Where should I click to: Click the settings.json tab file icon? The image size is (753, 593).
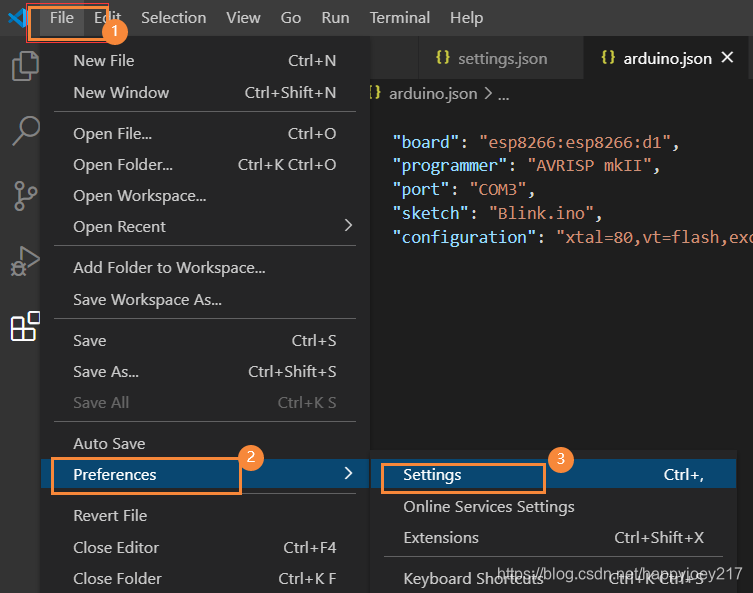point(443,58)
